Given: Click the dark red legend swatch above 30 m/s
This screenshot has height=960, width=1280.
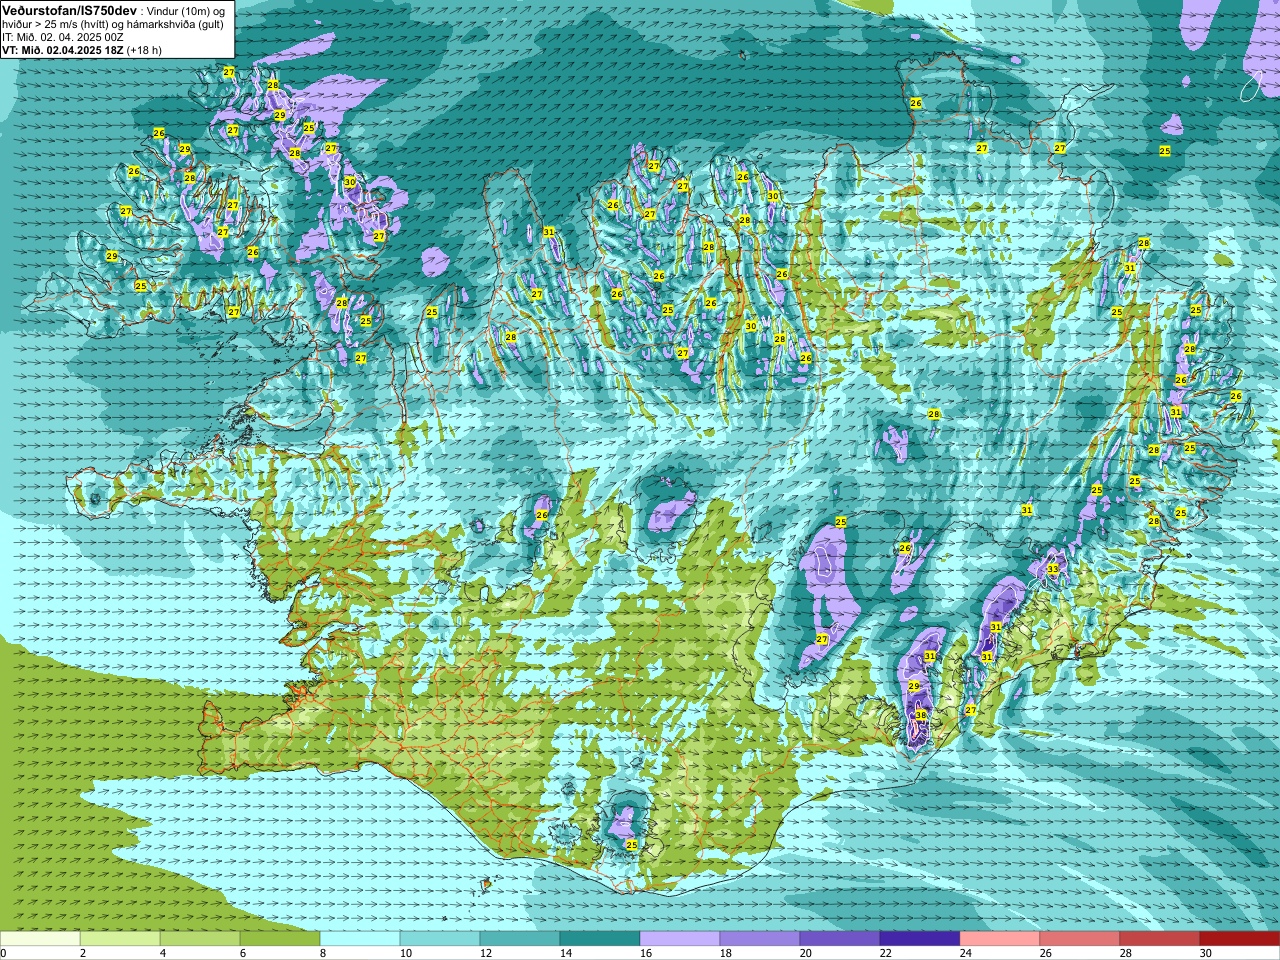Looking at the screenshot, I should click(x=1240, y=939).
